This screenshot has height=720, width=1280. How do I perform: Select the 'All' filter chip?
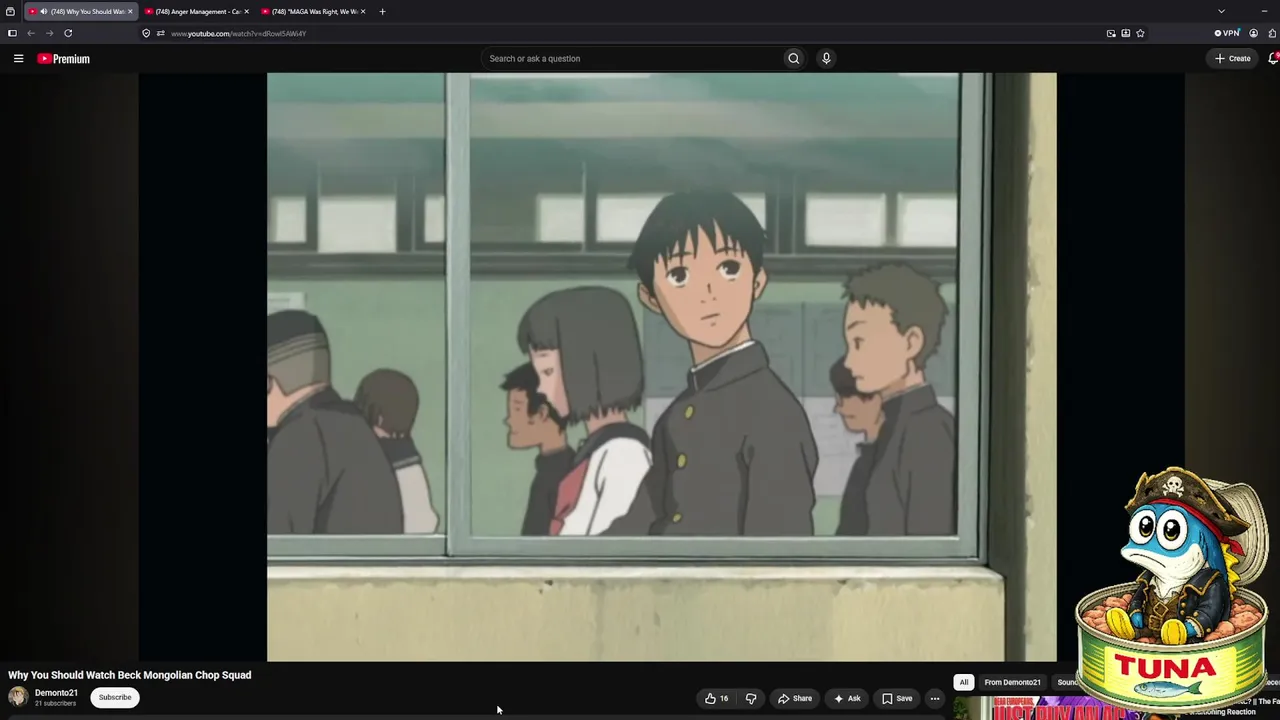pyautogui.click(x=964, y=682)
